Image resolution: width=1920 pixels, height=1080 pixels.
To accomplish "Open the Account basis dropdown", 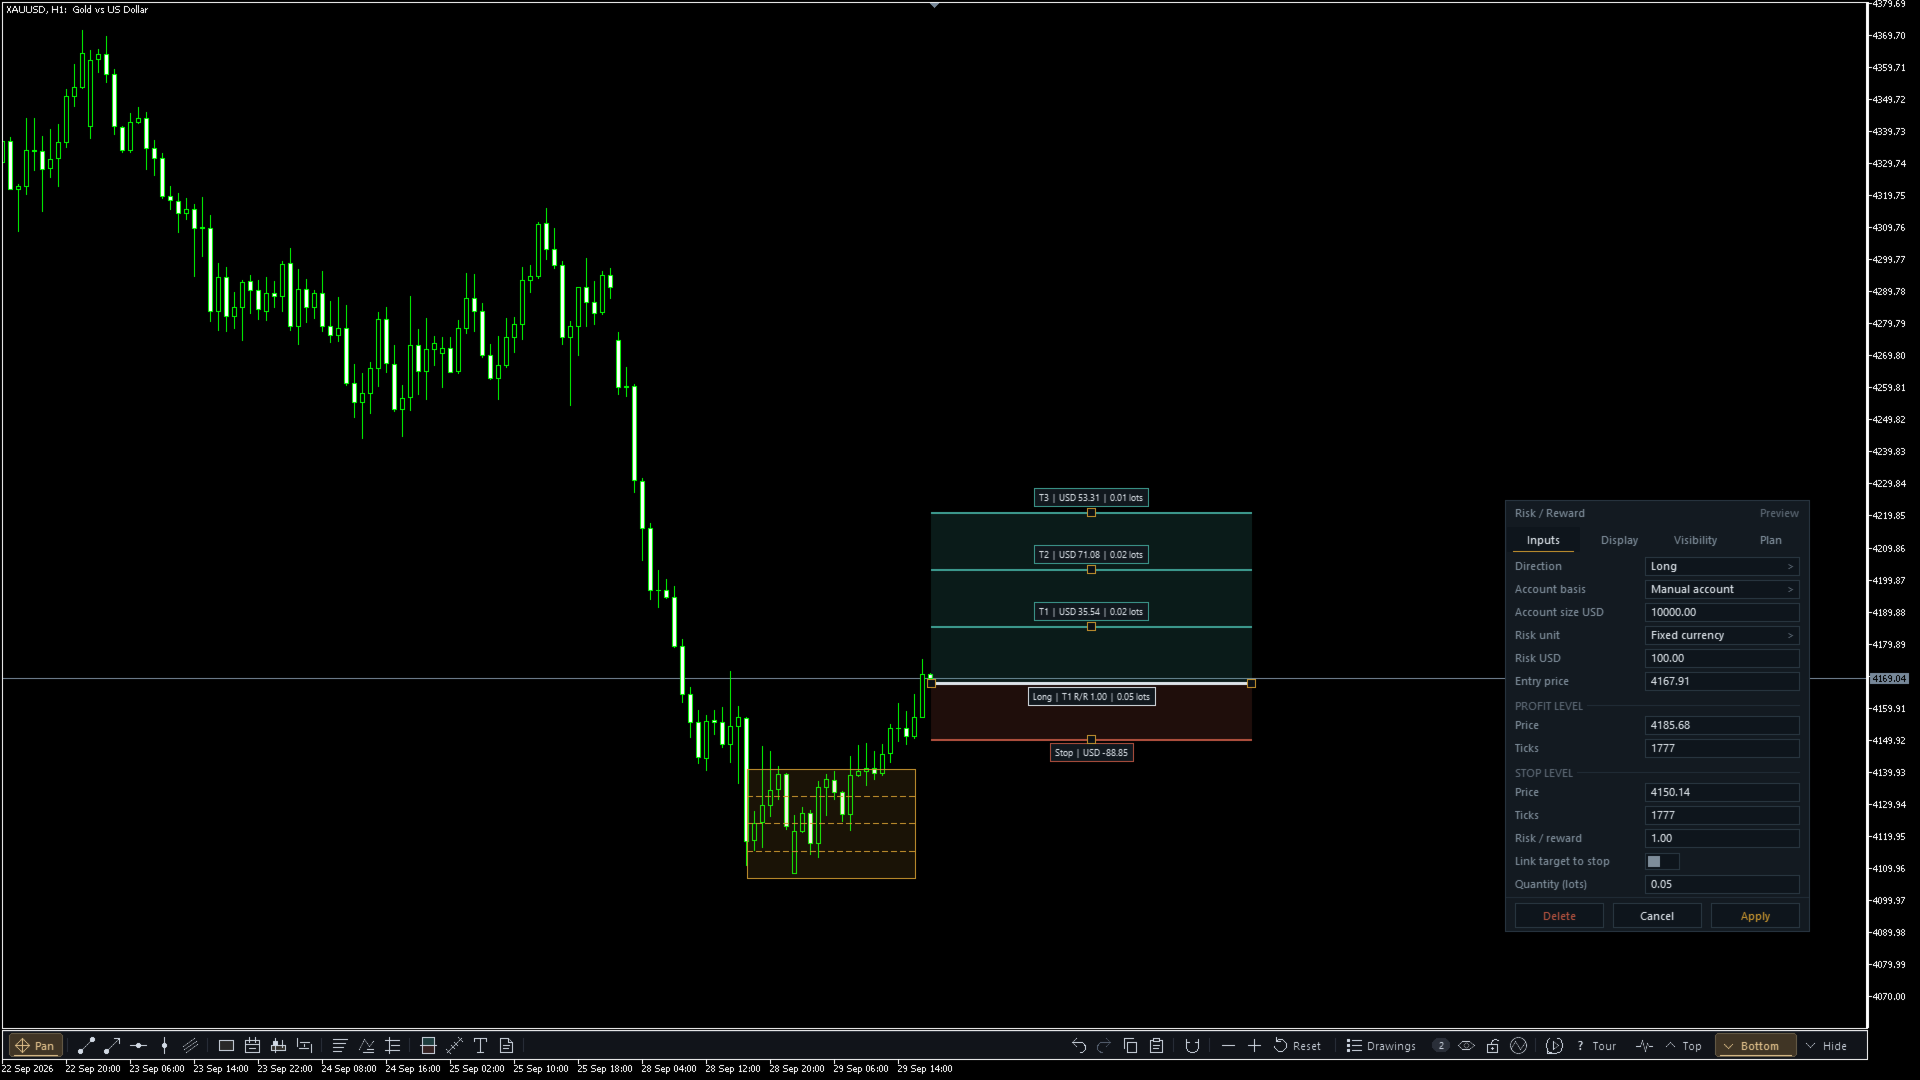I will point(1722,589).
